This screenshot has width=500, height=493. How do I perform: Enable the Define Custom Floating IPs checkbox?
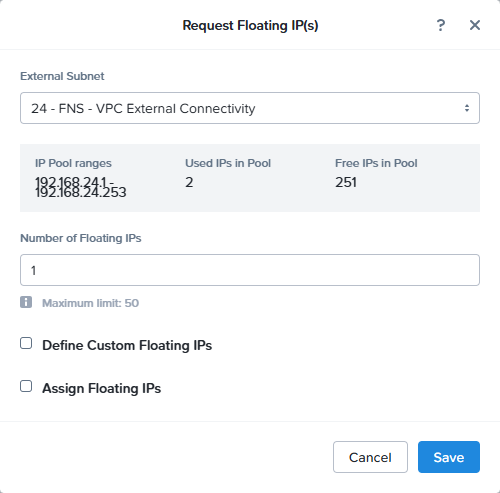26,343
